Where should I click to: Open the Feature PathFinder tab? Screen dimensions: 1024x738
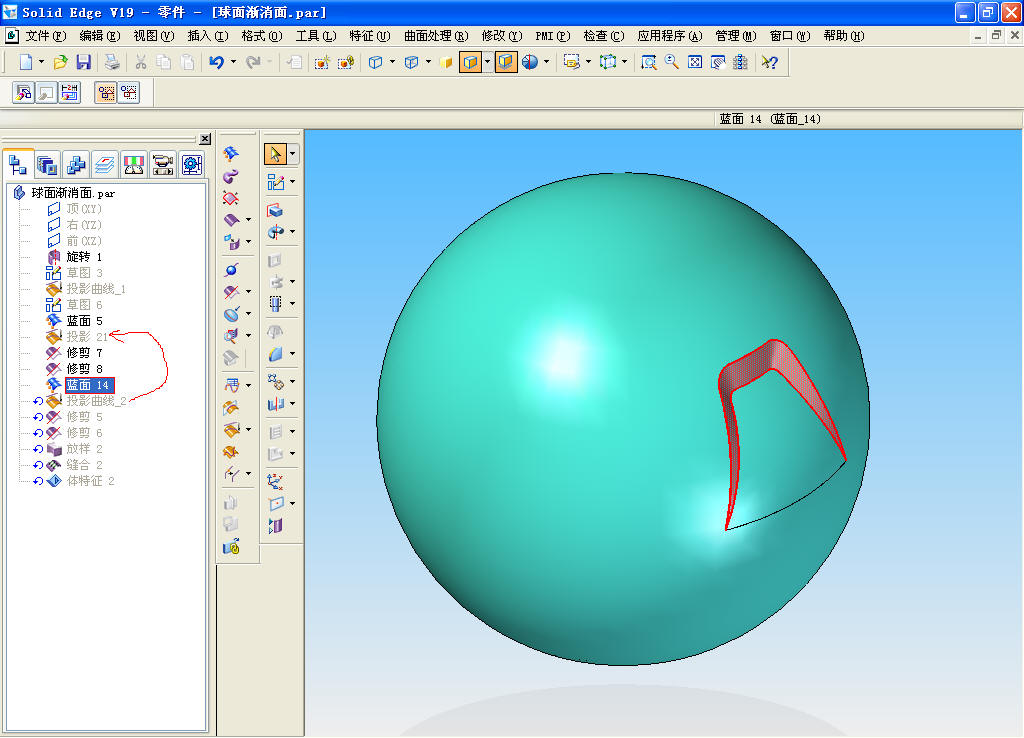[x=18, y=164]
